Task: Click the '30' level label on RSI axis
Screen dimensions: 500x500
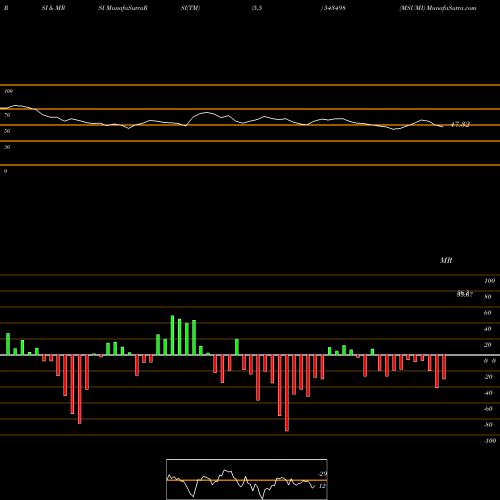Action: coord(7,147)
